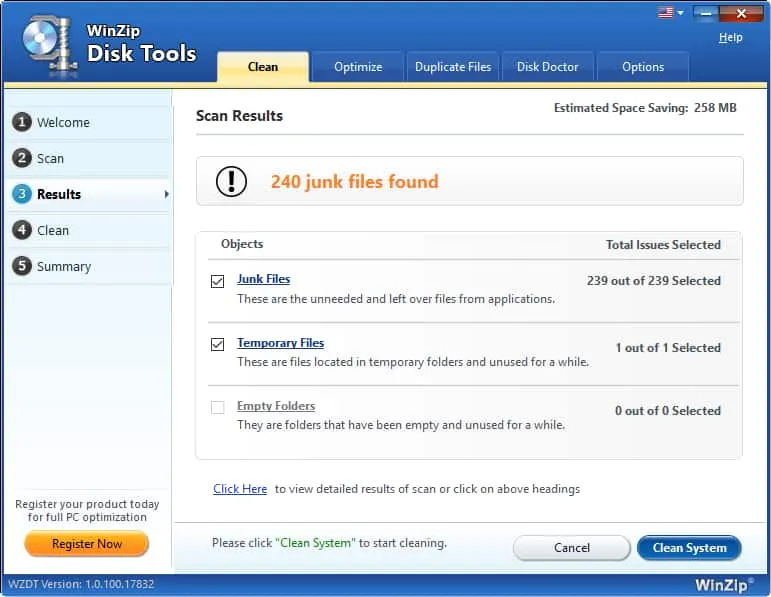Click step 2 number badge for Scan
The height and width of the screenshot is (597, 771).
(22, 158)
